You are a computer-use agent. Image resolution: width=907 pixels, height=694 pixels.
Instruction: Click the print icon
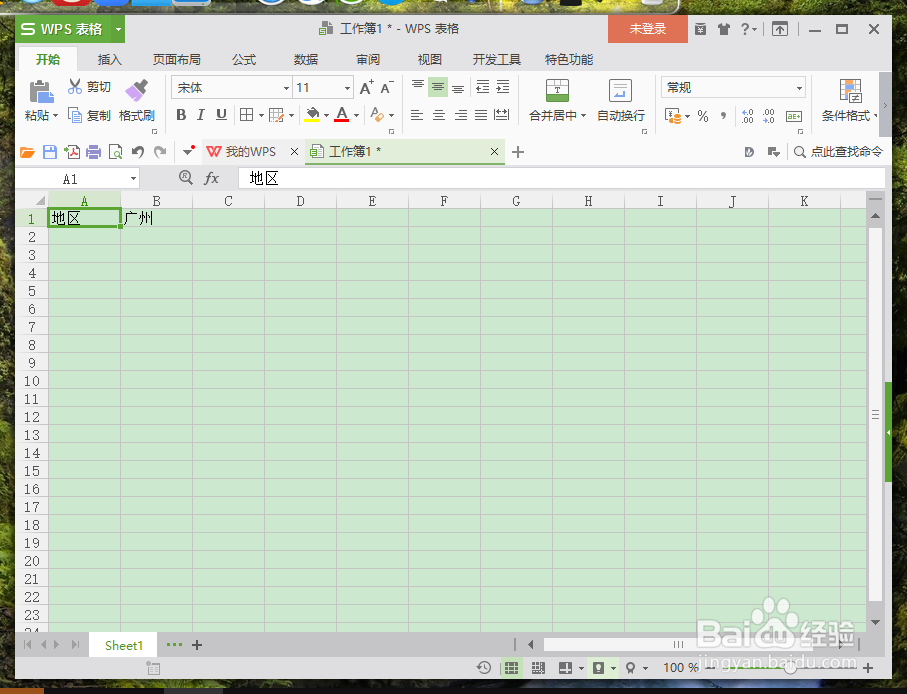click(93, 152)
